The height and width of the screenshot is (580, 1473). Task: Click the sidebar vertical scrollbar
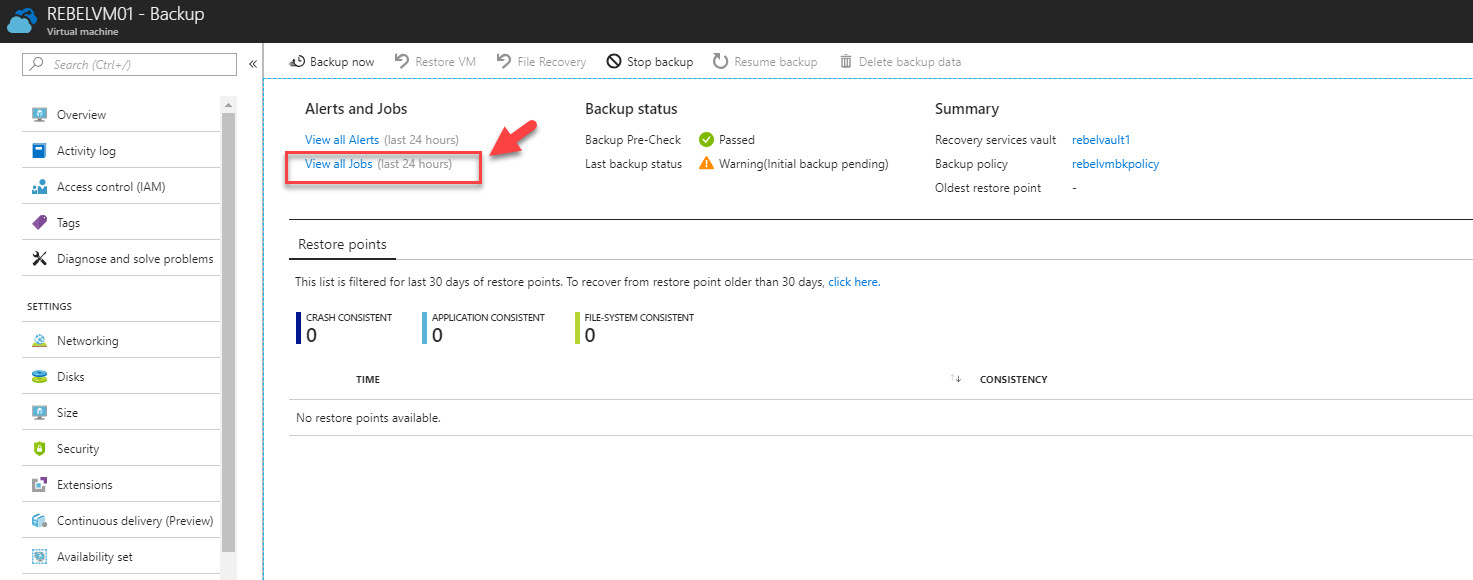coord(228,332)
